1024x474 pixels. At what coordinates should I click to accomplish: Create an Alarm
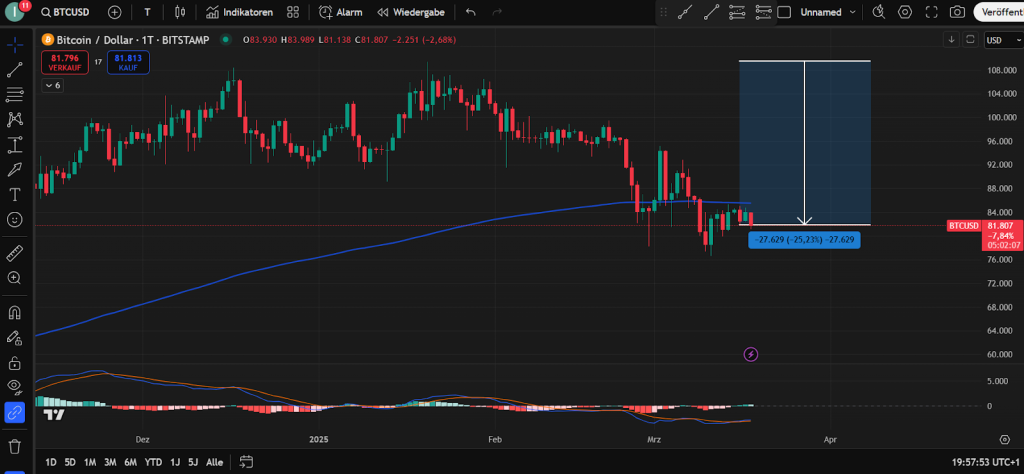341,12
